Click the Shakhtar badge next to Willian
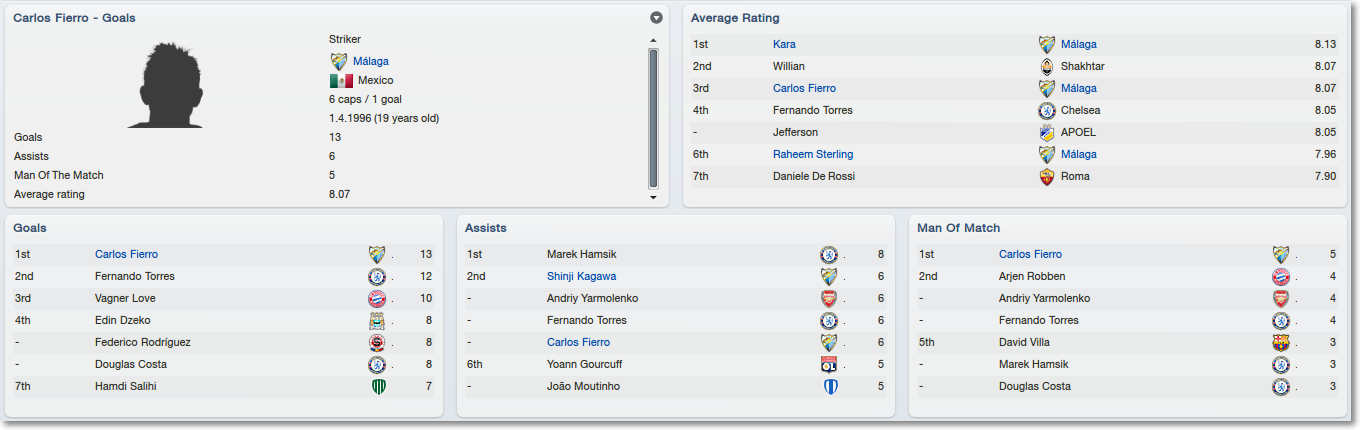This screenshot has width=1360, height=430. pyautogui.click(x=1047, y=66)
